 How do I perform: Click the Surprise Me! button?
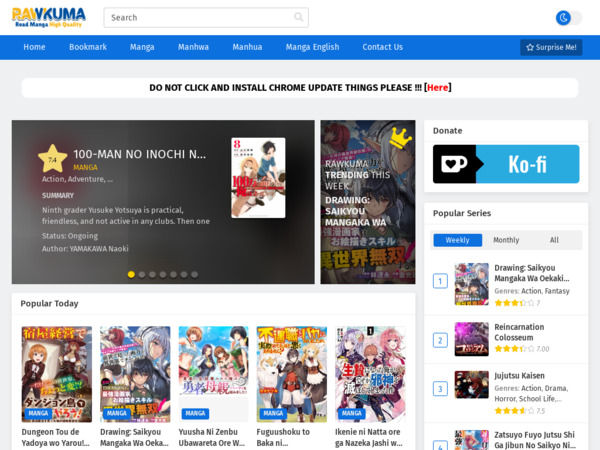[x=551, y=47]
